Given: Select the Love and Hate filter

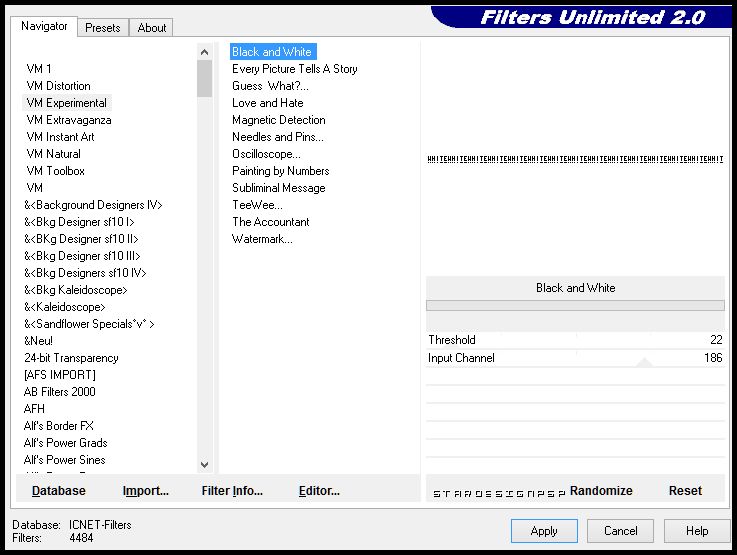Looking at the screenshot, I should 267,102.
